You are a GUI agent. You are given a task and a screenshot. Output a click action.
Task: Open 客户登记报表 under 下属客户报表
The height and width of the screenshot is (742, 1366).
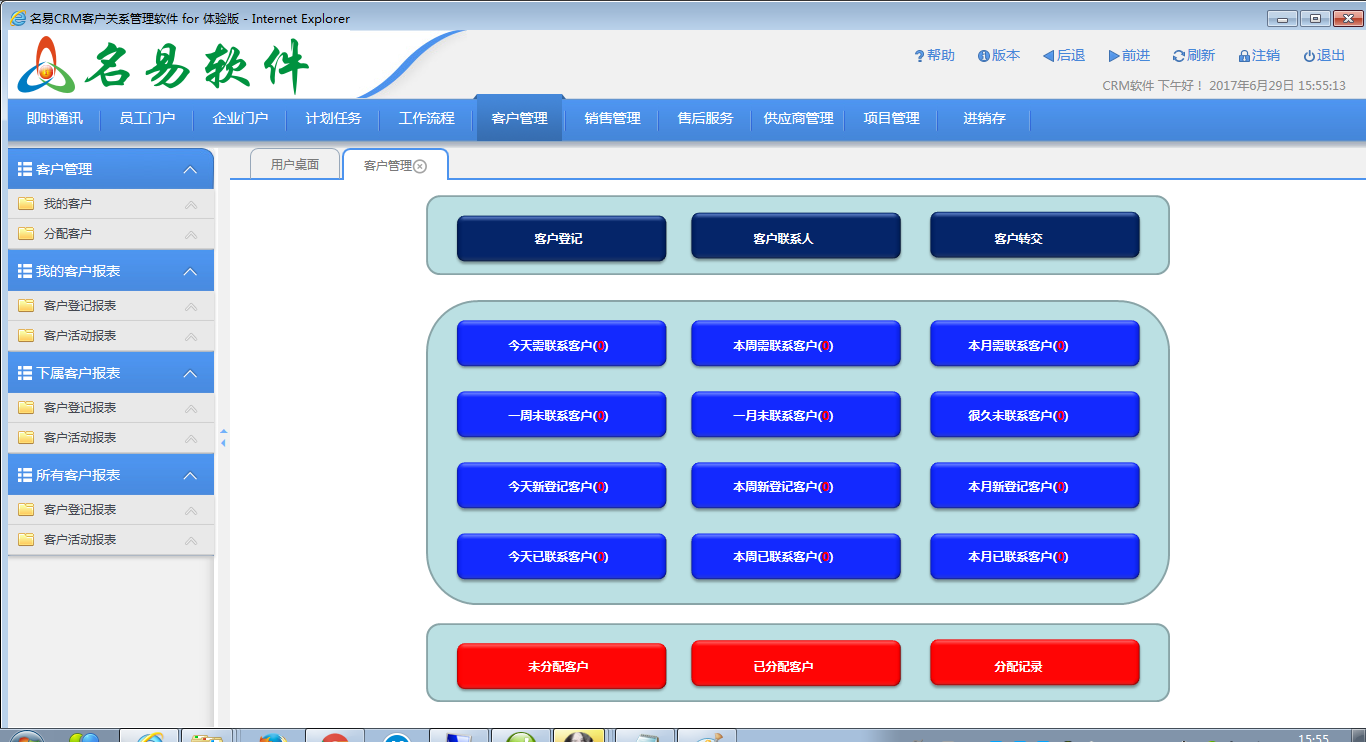coord(111,408)
